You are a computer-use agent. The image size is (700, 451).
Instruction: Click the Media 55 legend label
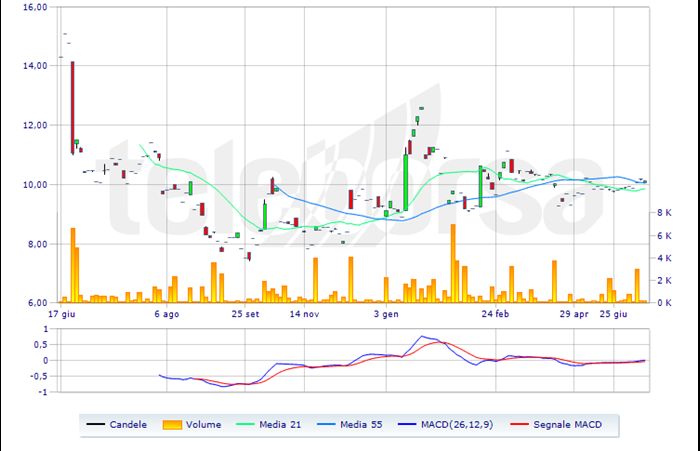pyautogui.click(x=361, y=425)
